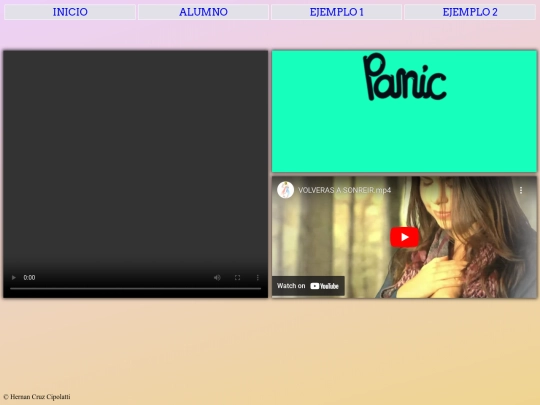Mute the left video player's volume
Viewport: 540px width, 405px height.
point(217,278)
